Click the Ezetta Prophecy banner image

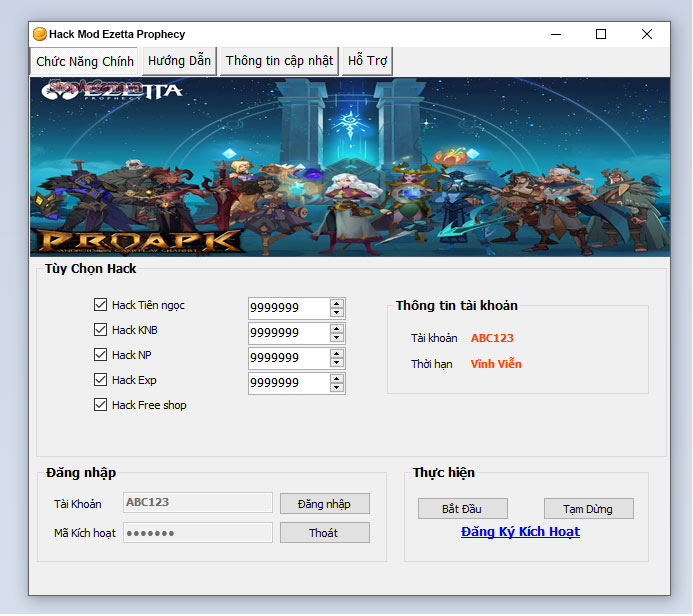(x=350, y=167)
